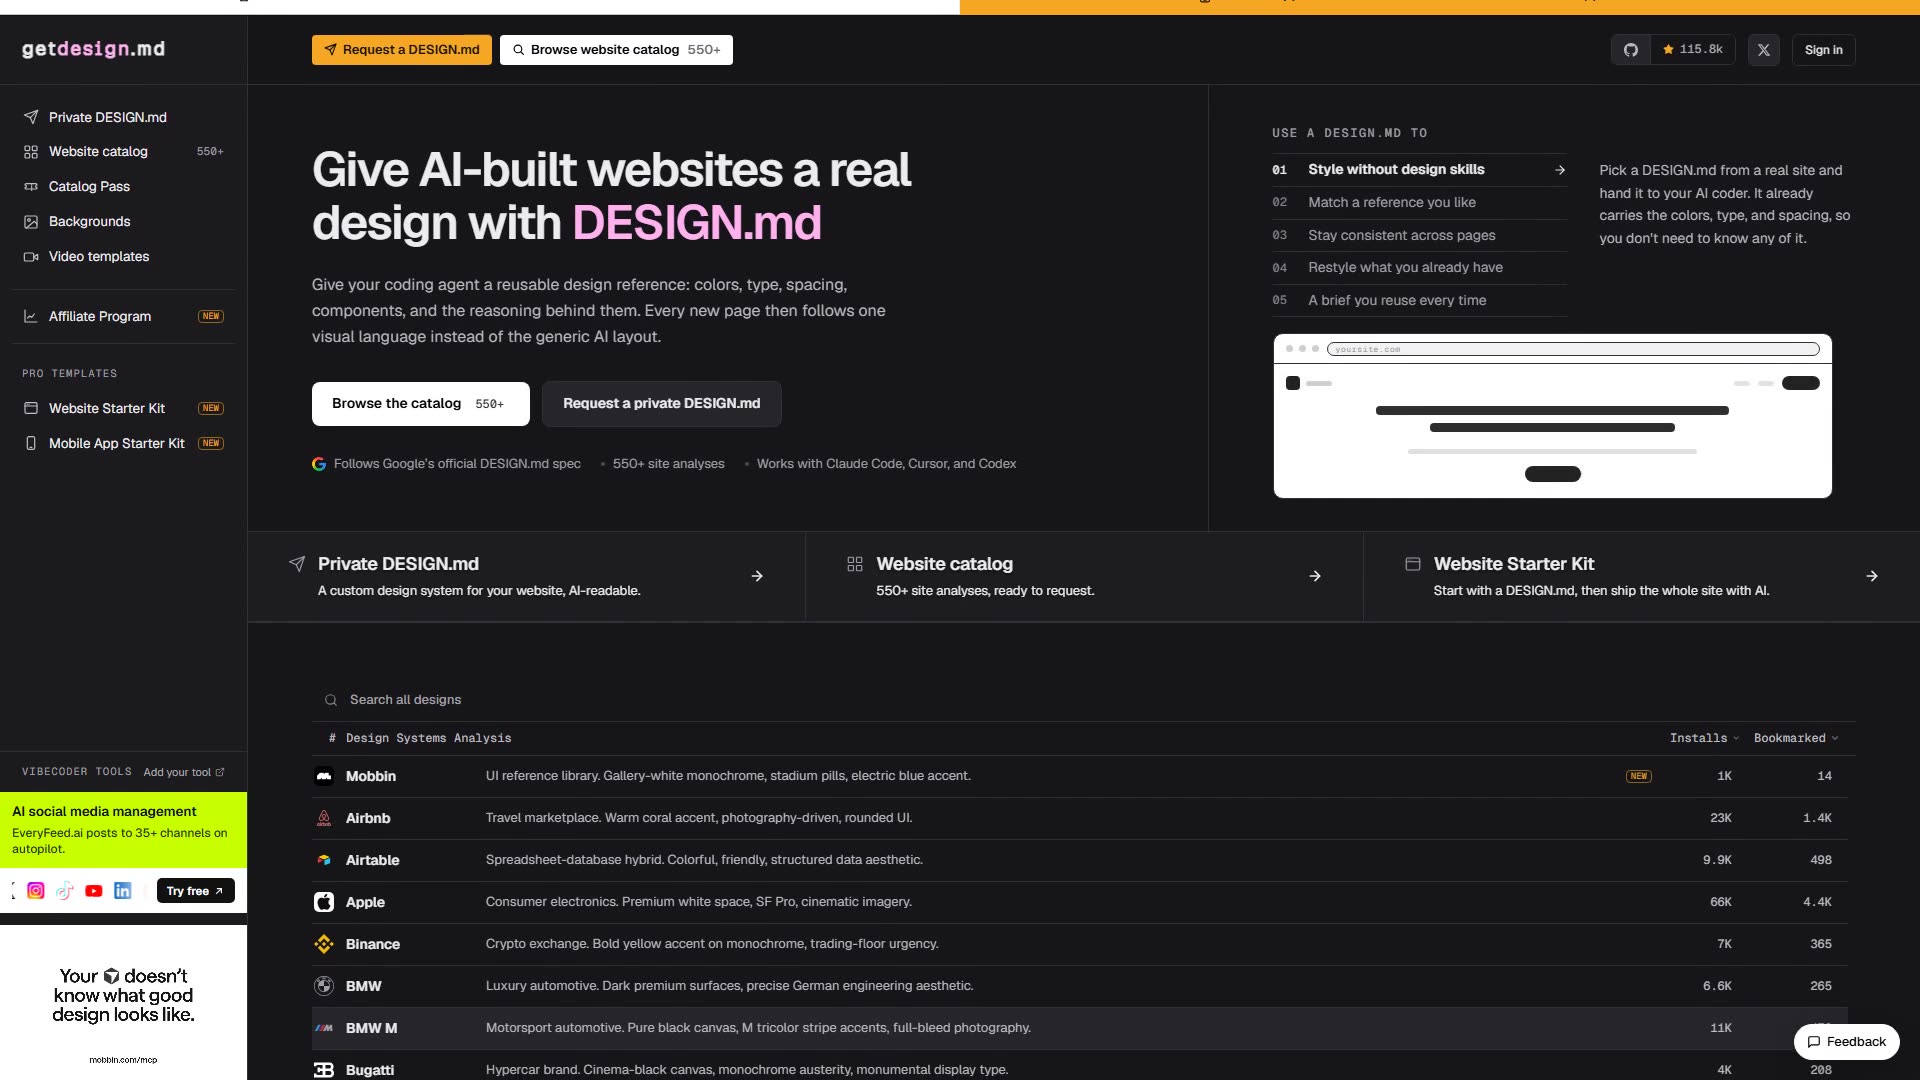Select 'Style without design skills' use case
Screen dimensions: 1920x1080
(1419, 170)
